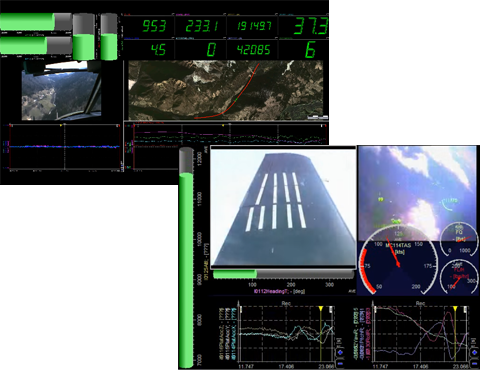Click the blue minus icon below acceleration chart

coord(340,363)
